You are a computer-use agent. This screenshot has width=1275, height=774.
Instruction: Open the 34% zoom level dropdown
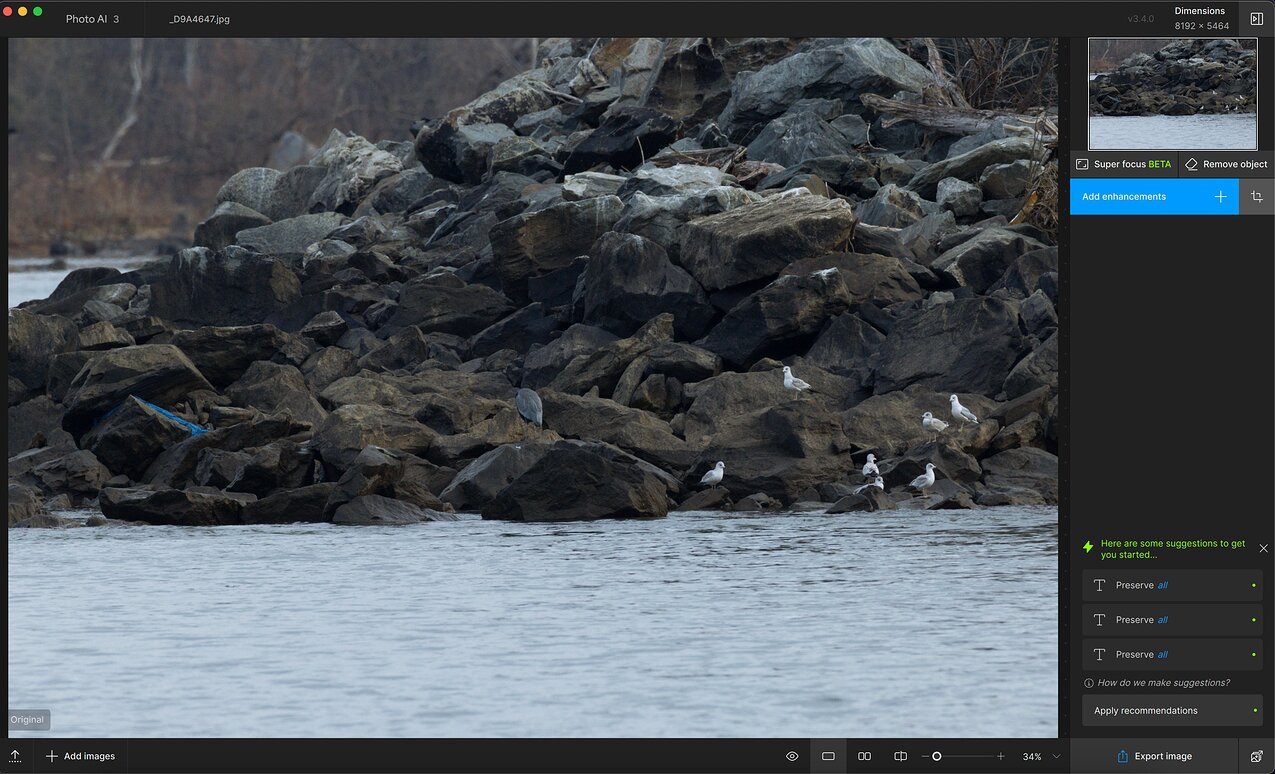tap(1038, 757)
